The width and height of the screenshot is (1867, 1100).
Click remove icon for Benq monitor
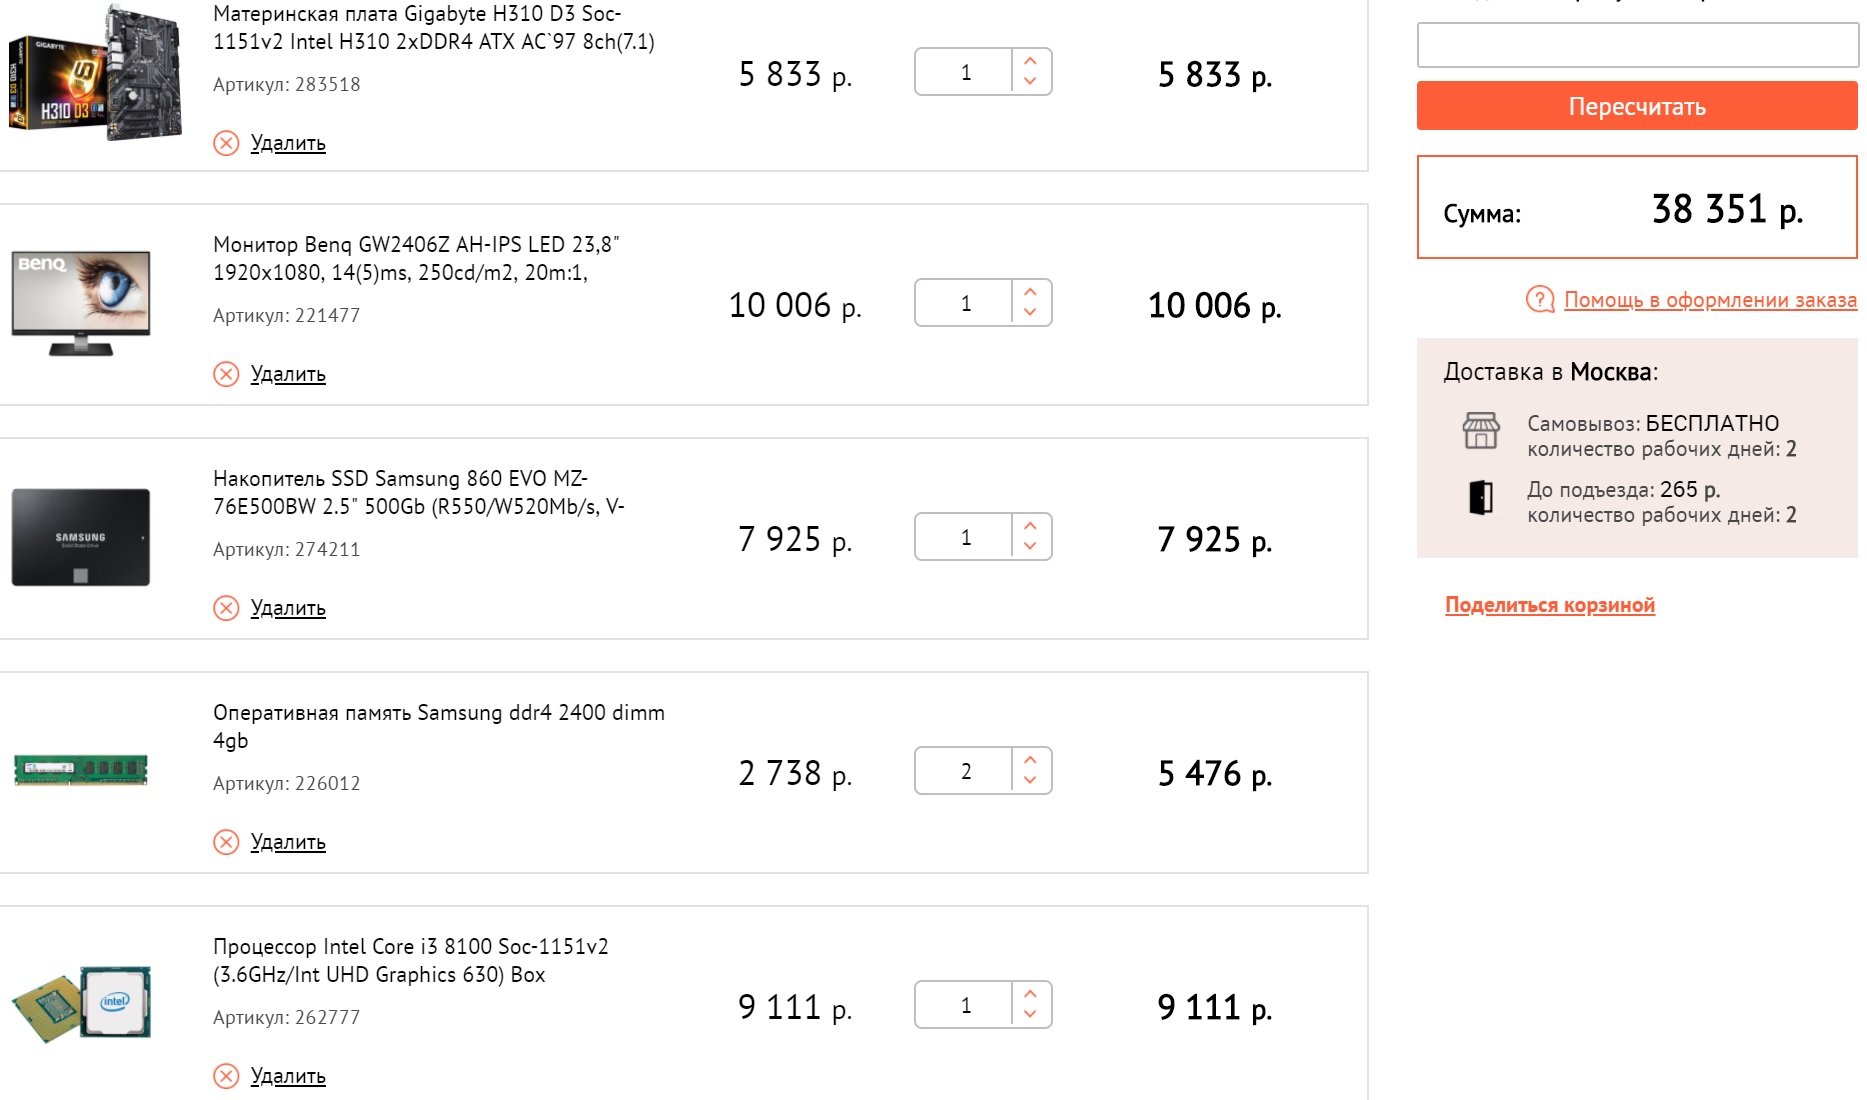coord(226,374)
